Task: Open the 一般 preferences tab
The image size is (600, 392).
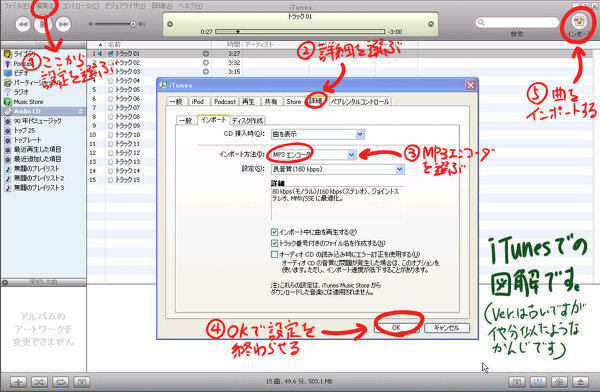Action: (x=176, y=101)
